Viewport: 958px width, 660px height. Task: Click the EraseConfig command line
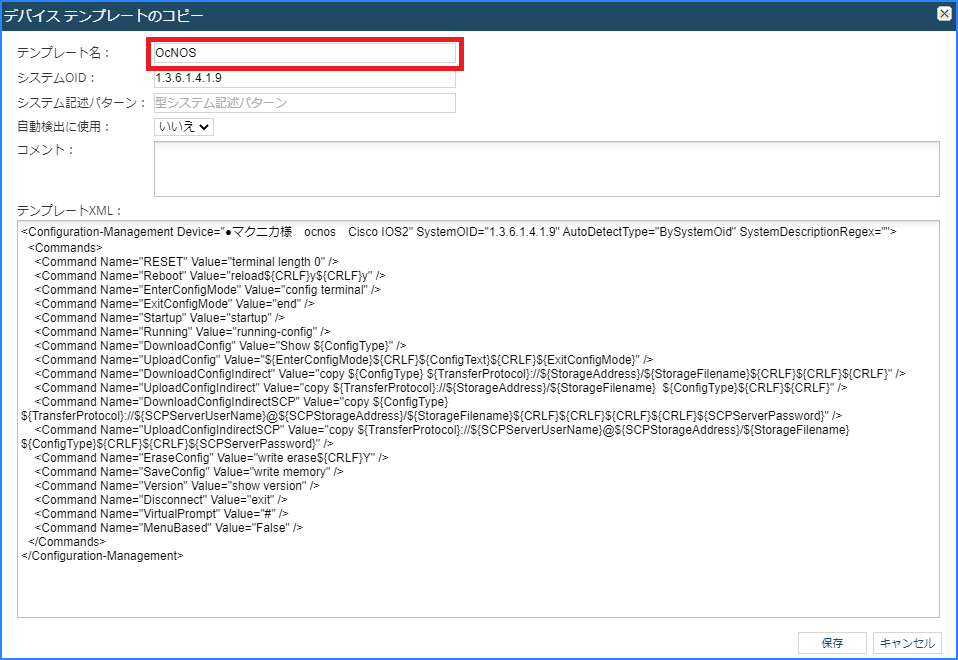211,458
